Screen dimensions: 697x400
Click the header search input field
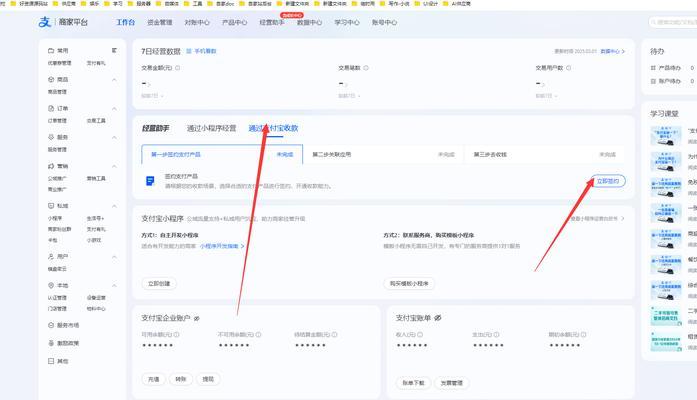coord(673,22)
